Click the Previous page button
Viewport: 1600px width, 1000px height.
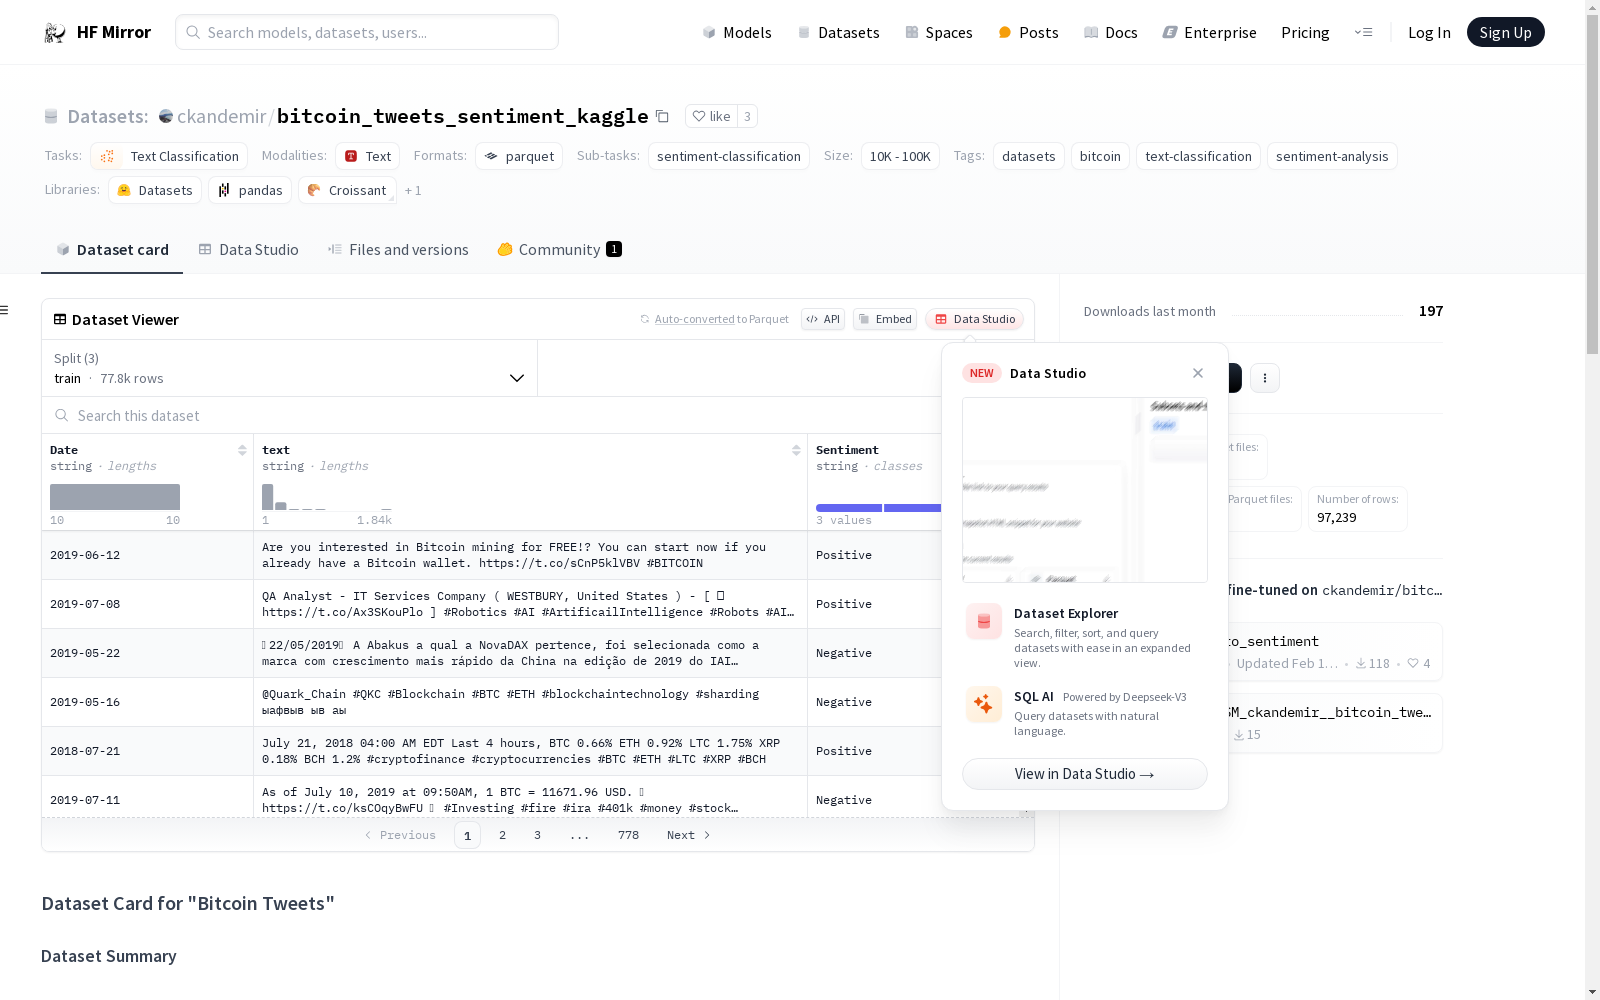400,835
